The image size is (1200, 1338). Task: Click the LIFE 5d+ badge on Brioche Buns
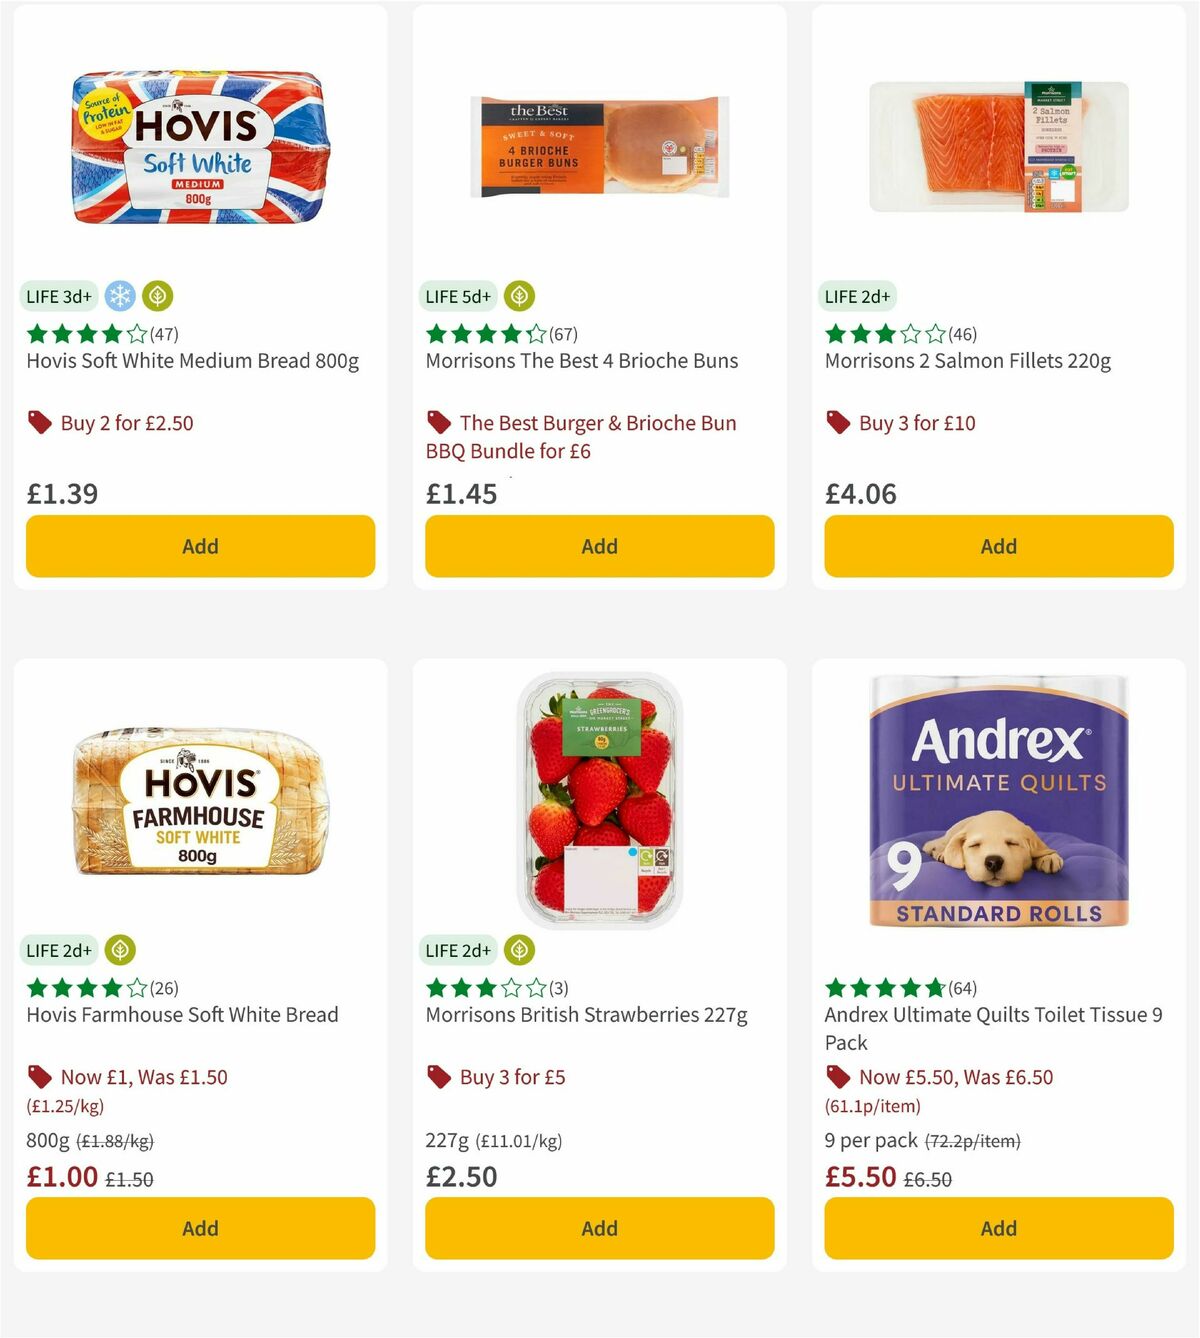pyautogui.click(x=457, y=296)
